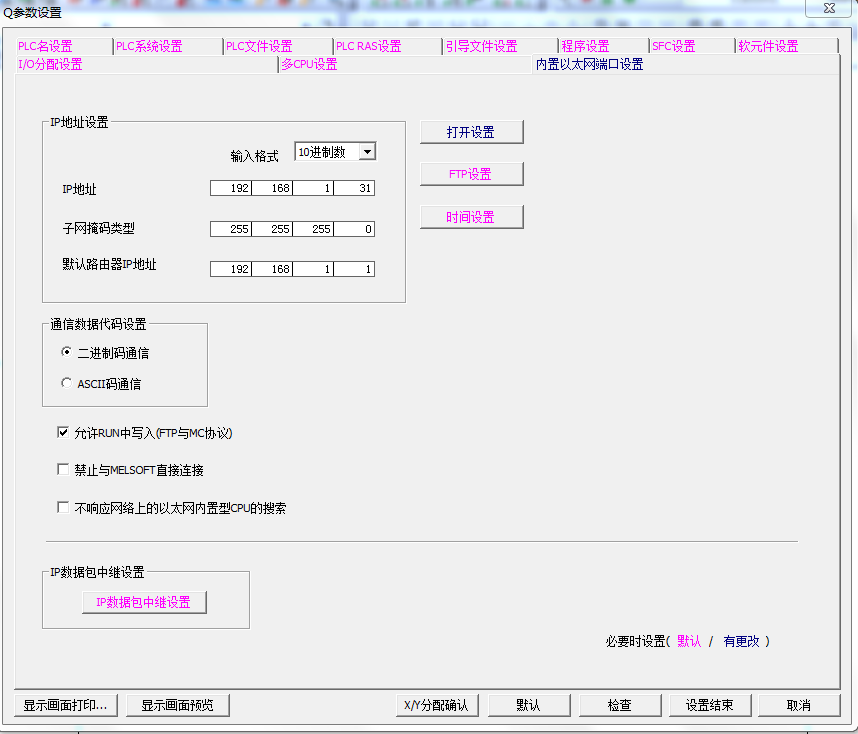Screen dimensions: 858x734
Task: Click the last octet field of IP地址
Action: [x=355, y=189]
